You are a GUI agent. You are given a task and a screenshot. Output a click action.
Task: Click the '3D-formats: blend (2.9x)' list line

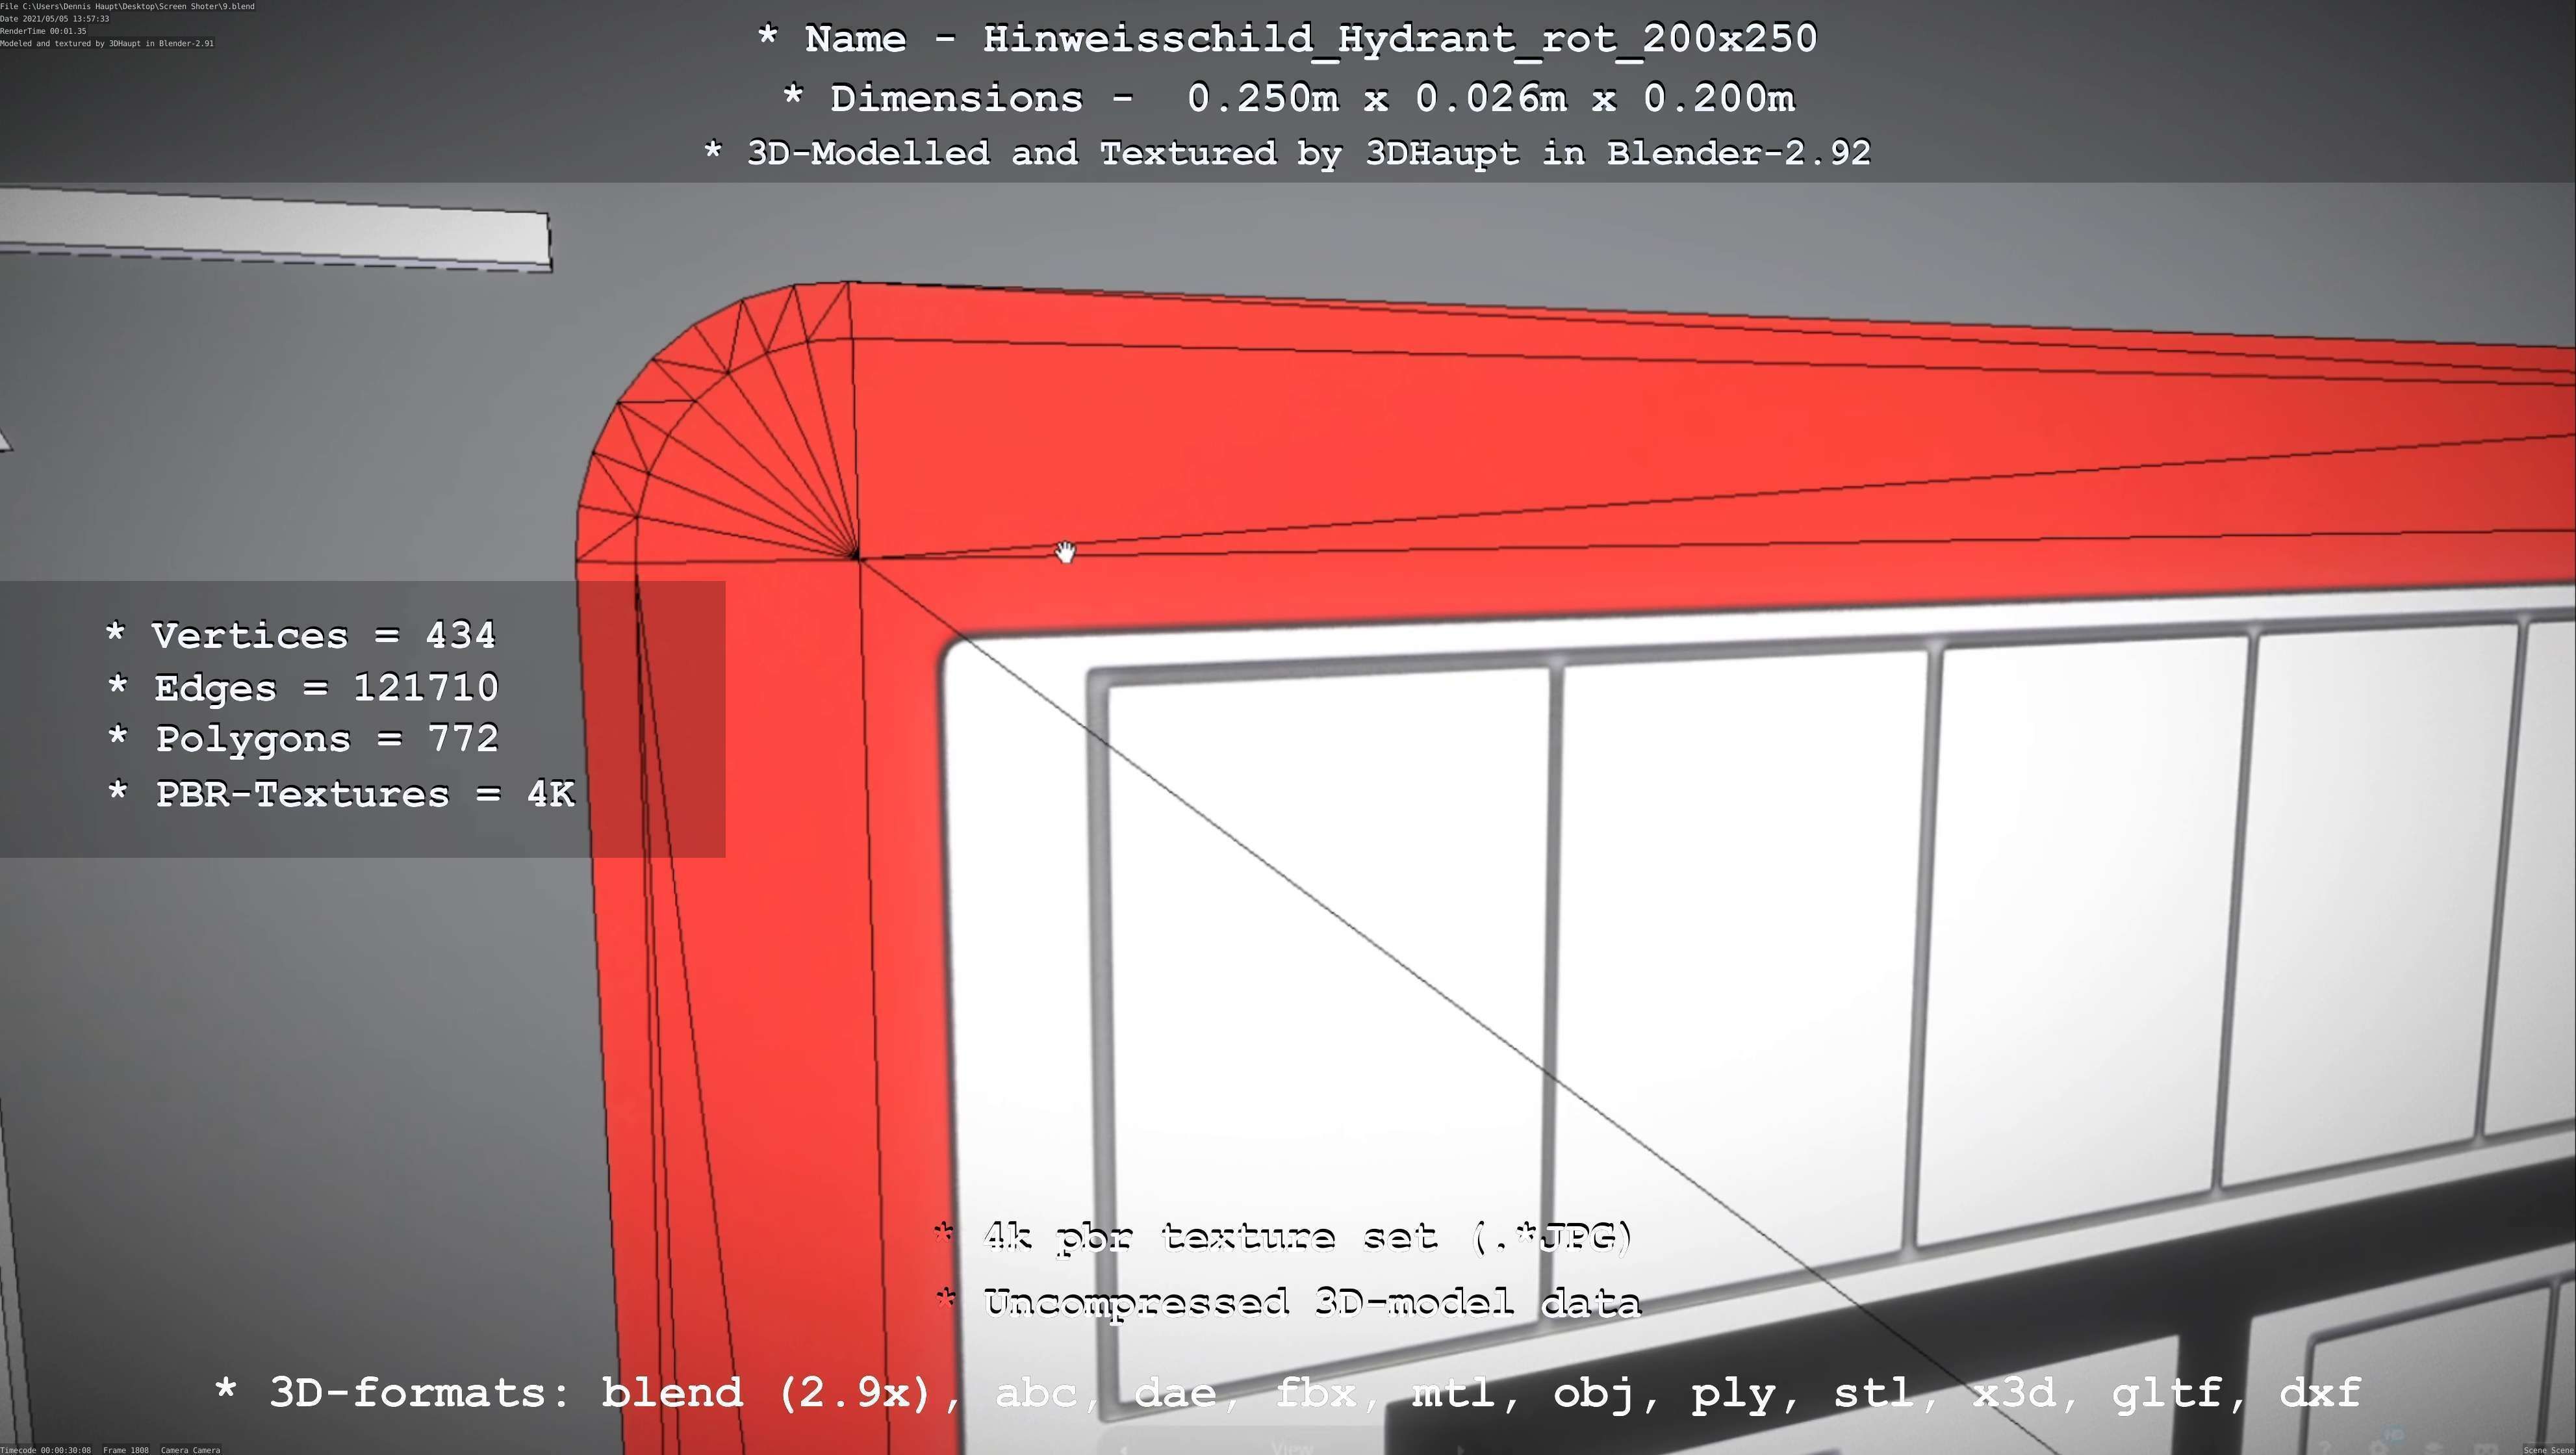click(x=1288, y=1393)
